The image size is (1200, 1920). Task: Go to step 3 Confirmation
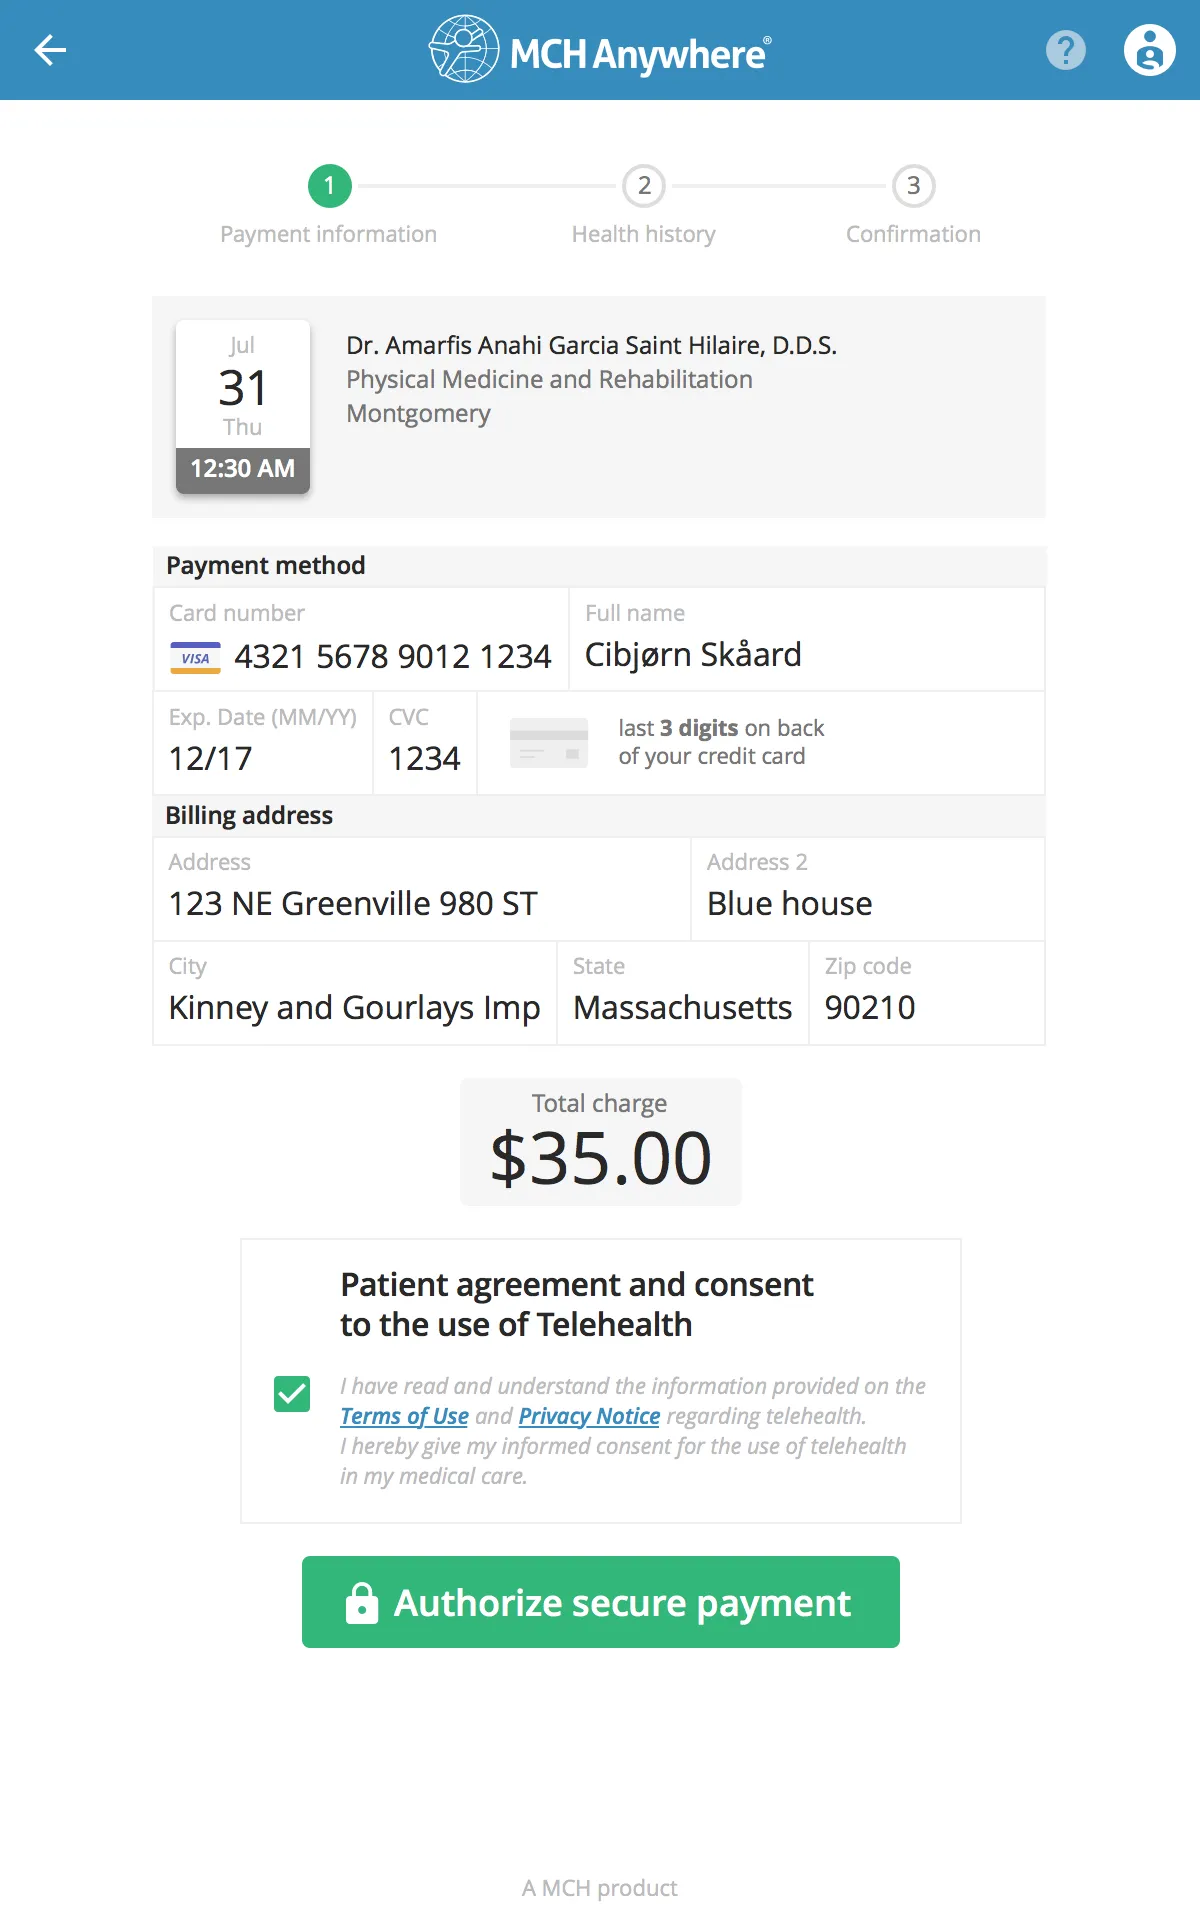point(913,186)
